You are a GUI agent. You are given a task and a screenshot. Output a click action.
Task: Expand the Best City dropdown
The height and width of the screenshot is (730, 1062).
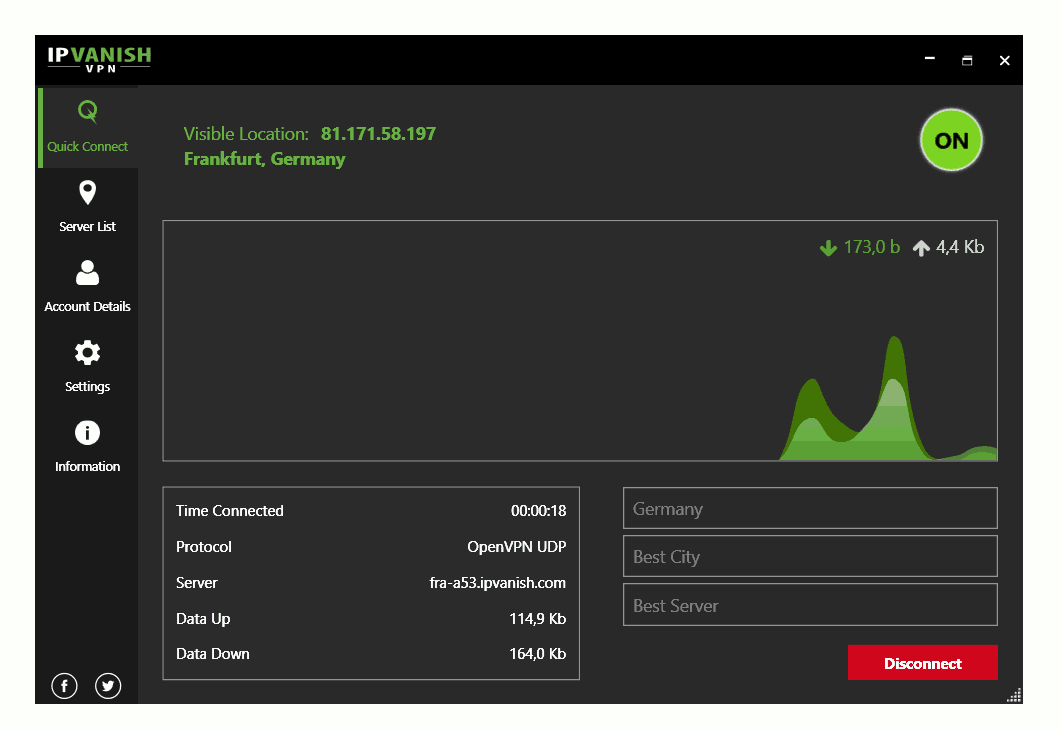pos(810,556)
